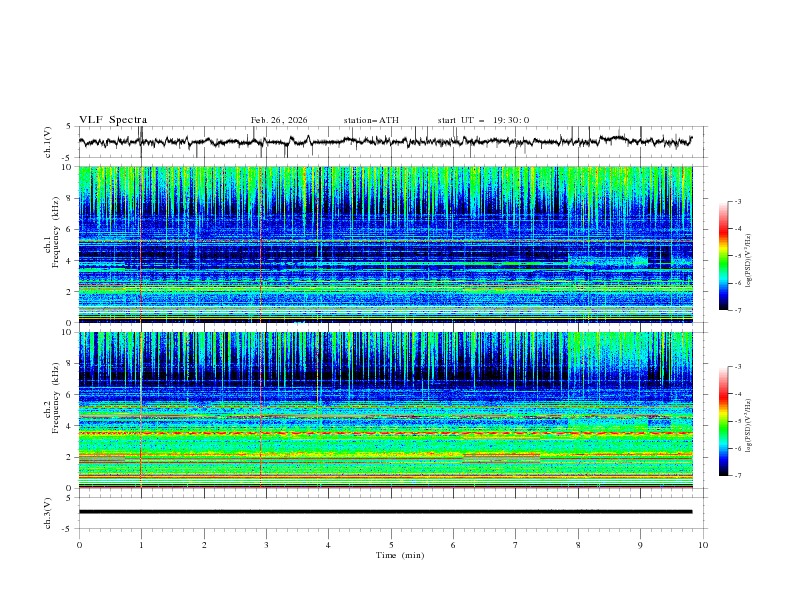792x612 pixels.
Task: Select the "start UT = 19:30:0" text
Action: (x=483, y=120)
